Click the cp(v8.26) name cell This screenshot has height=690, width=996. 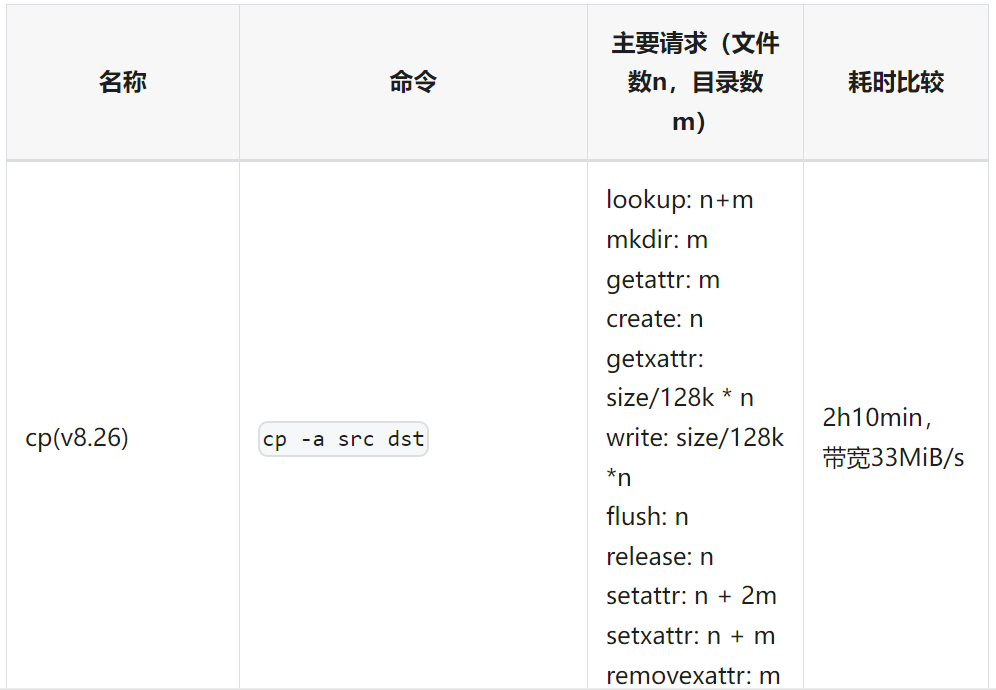77,438
